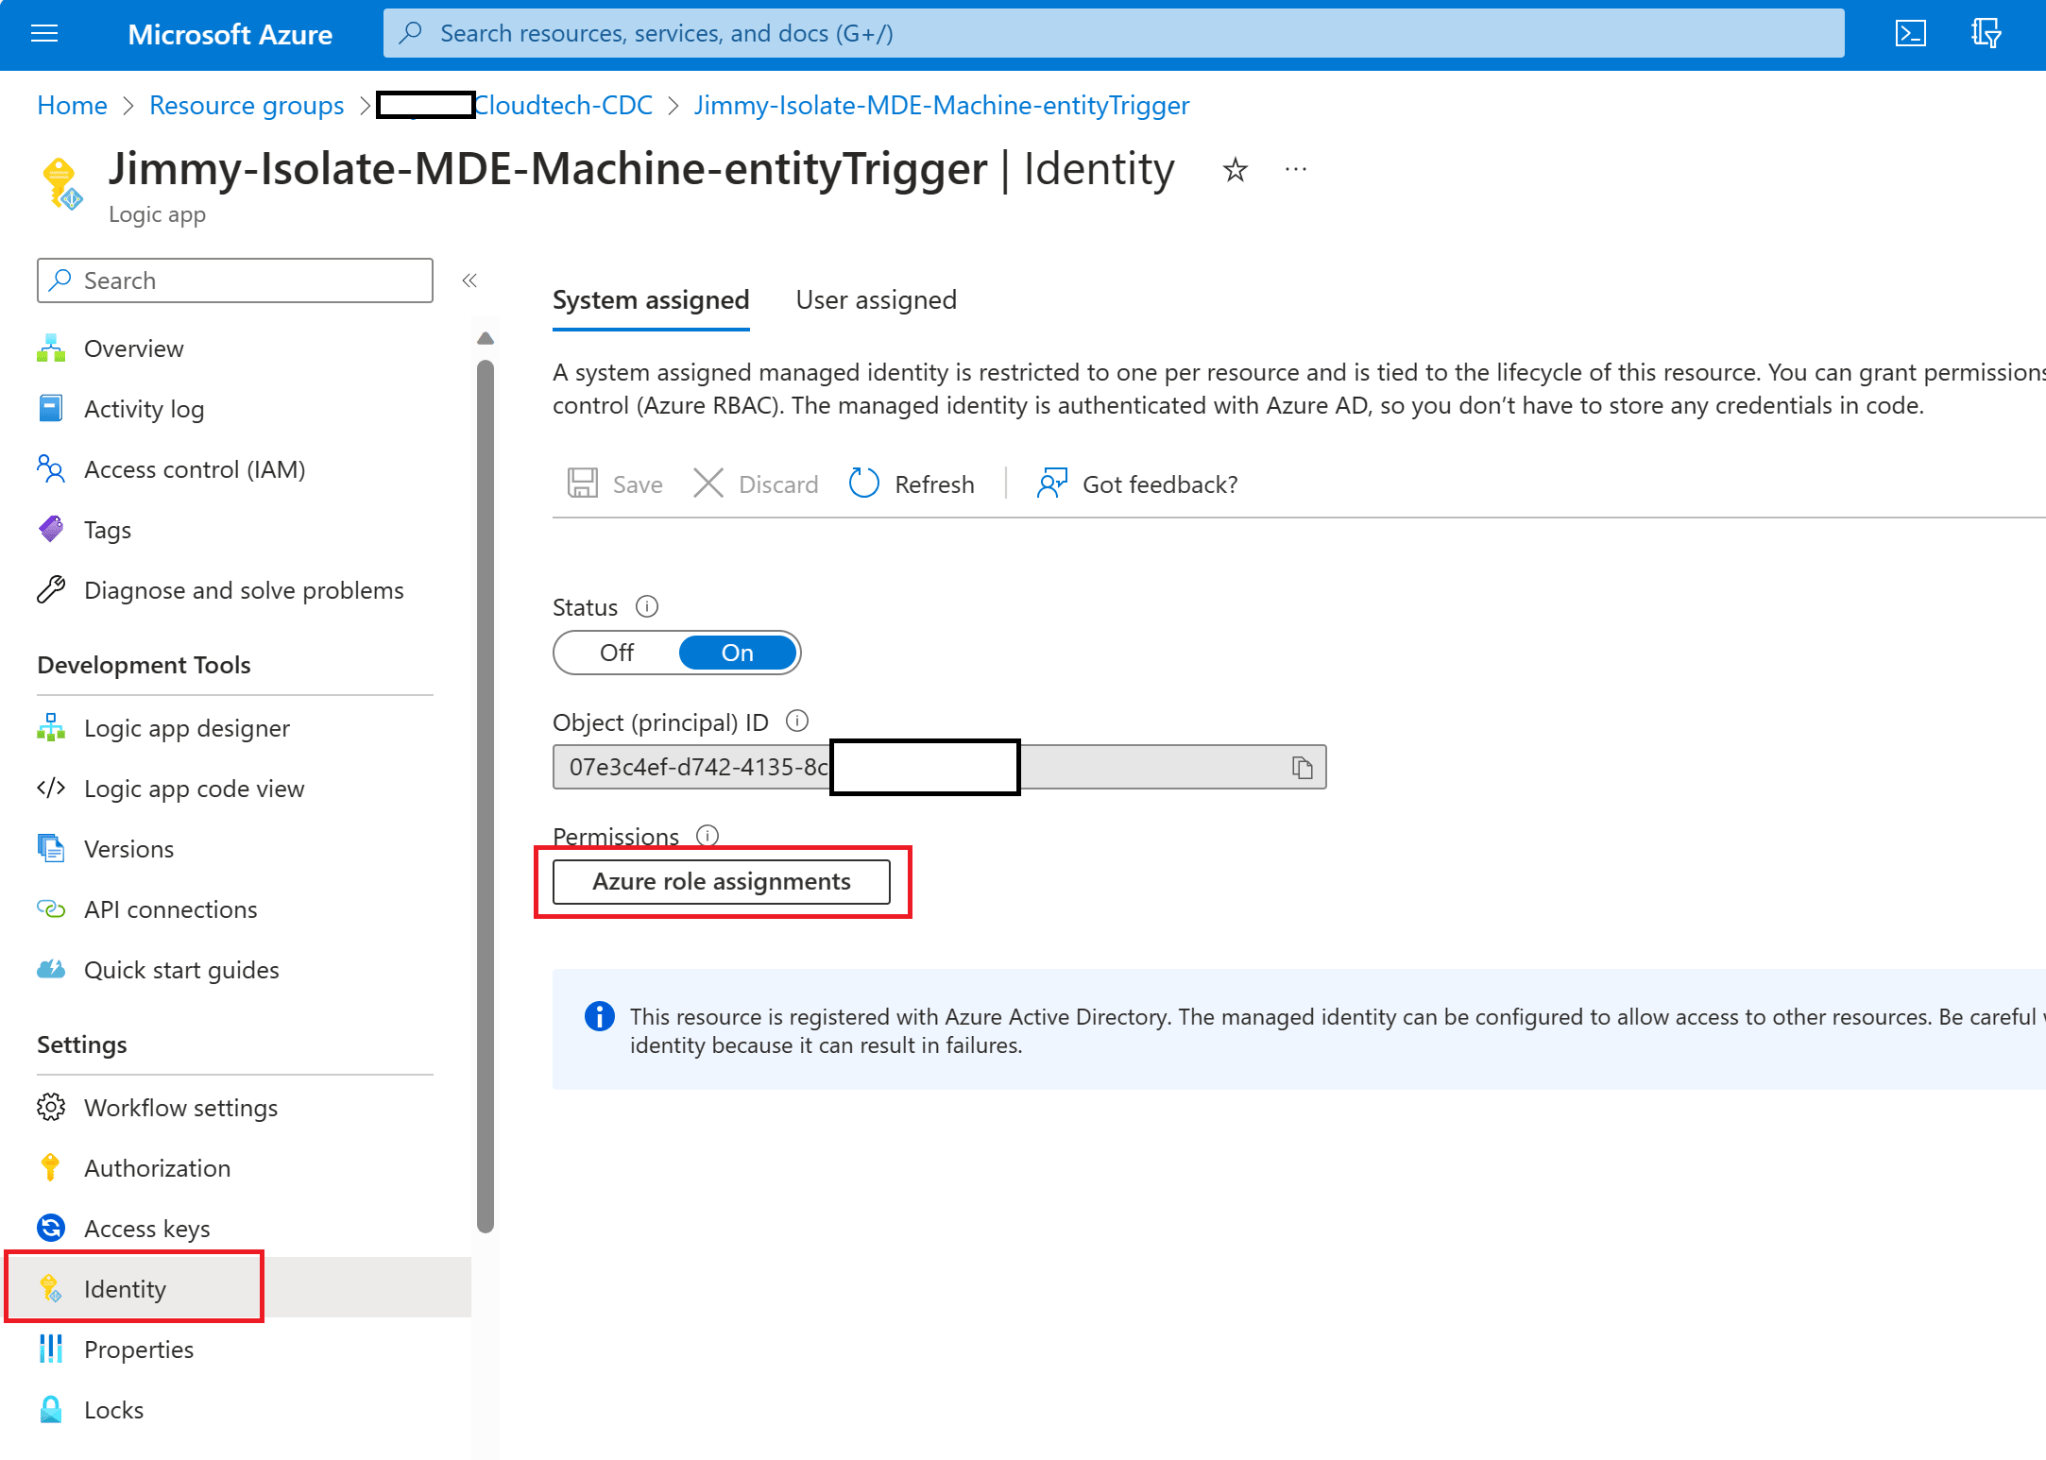Switch to the User assigned tab

click(x=875, y=299)
